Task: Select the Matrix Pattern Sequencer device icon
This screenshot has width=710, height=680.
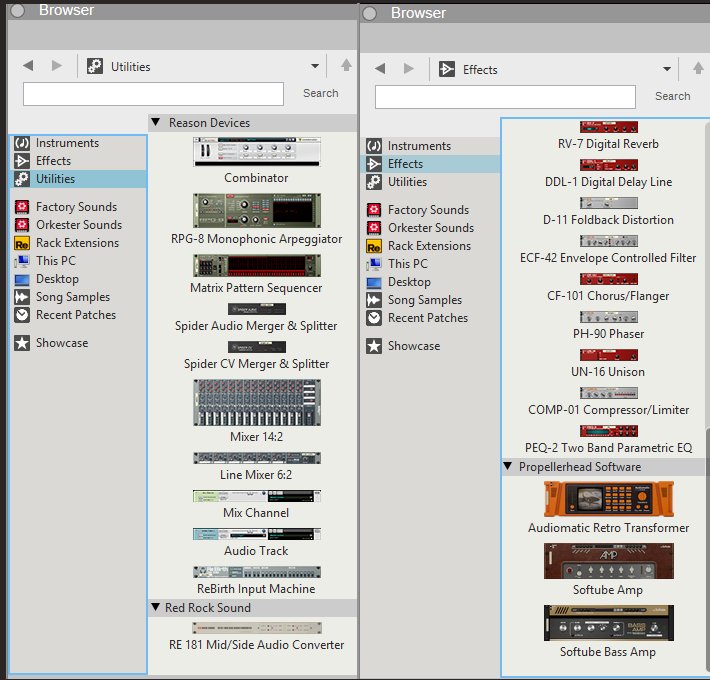Action: point(256,265)
